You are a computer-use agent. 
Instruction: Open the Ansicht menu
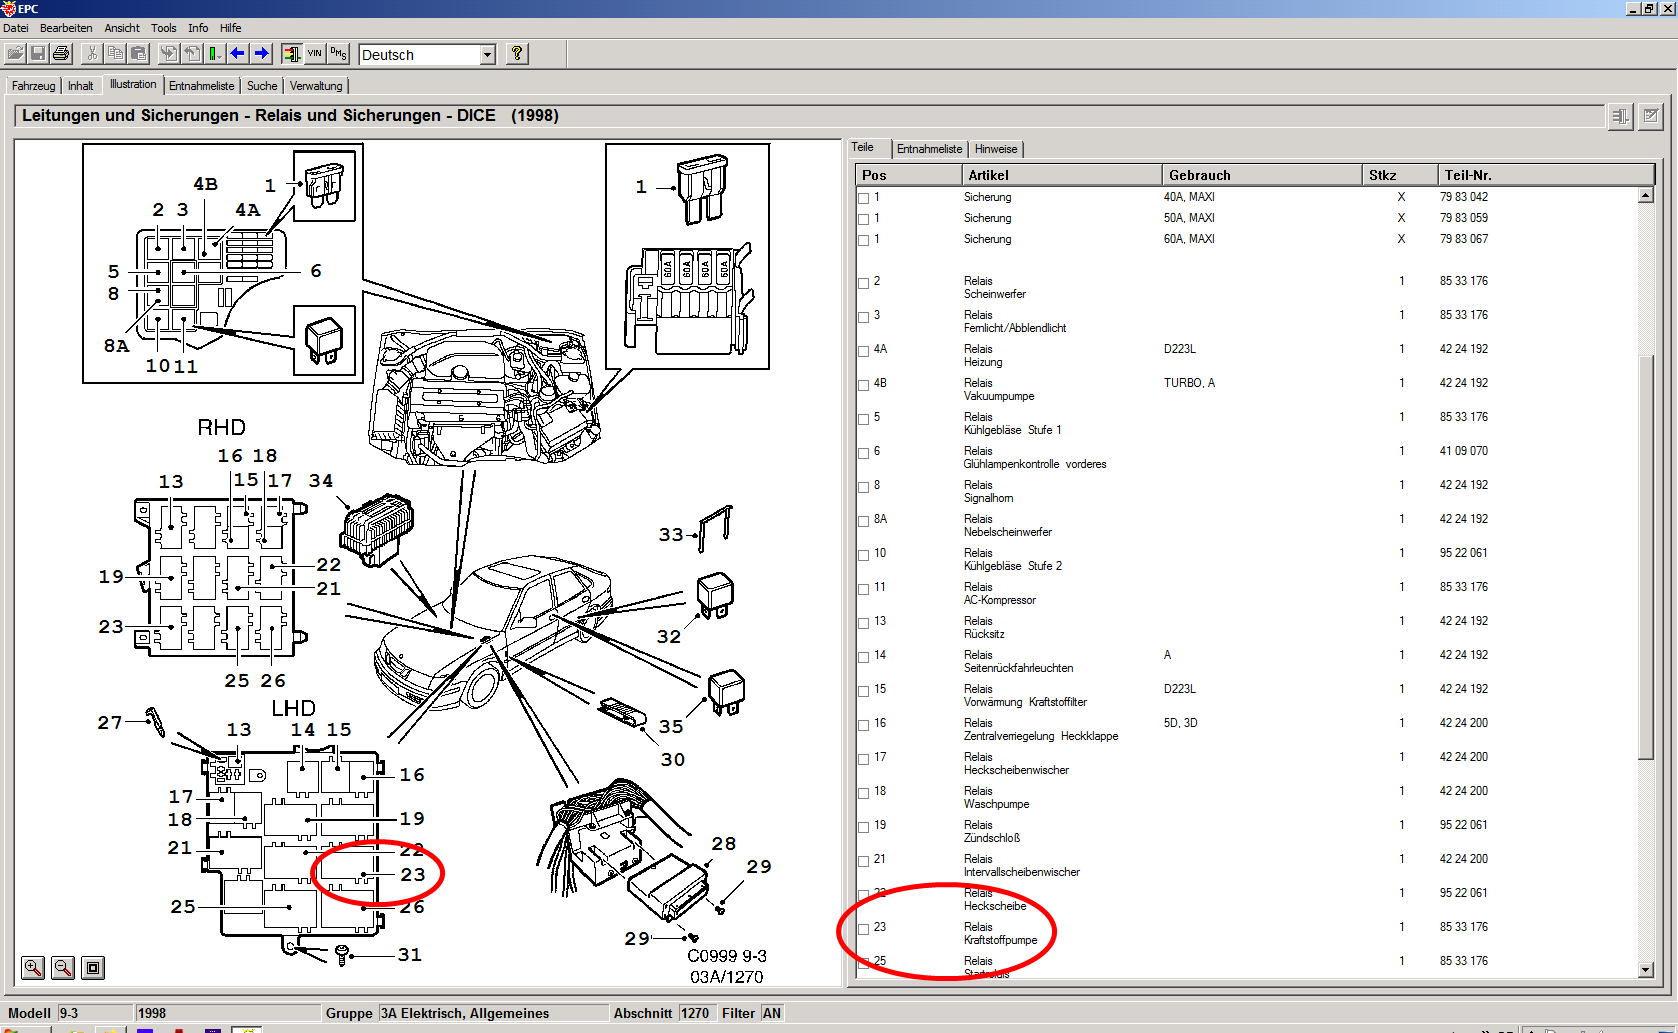[122, 28]
